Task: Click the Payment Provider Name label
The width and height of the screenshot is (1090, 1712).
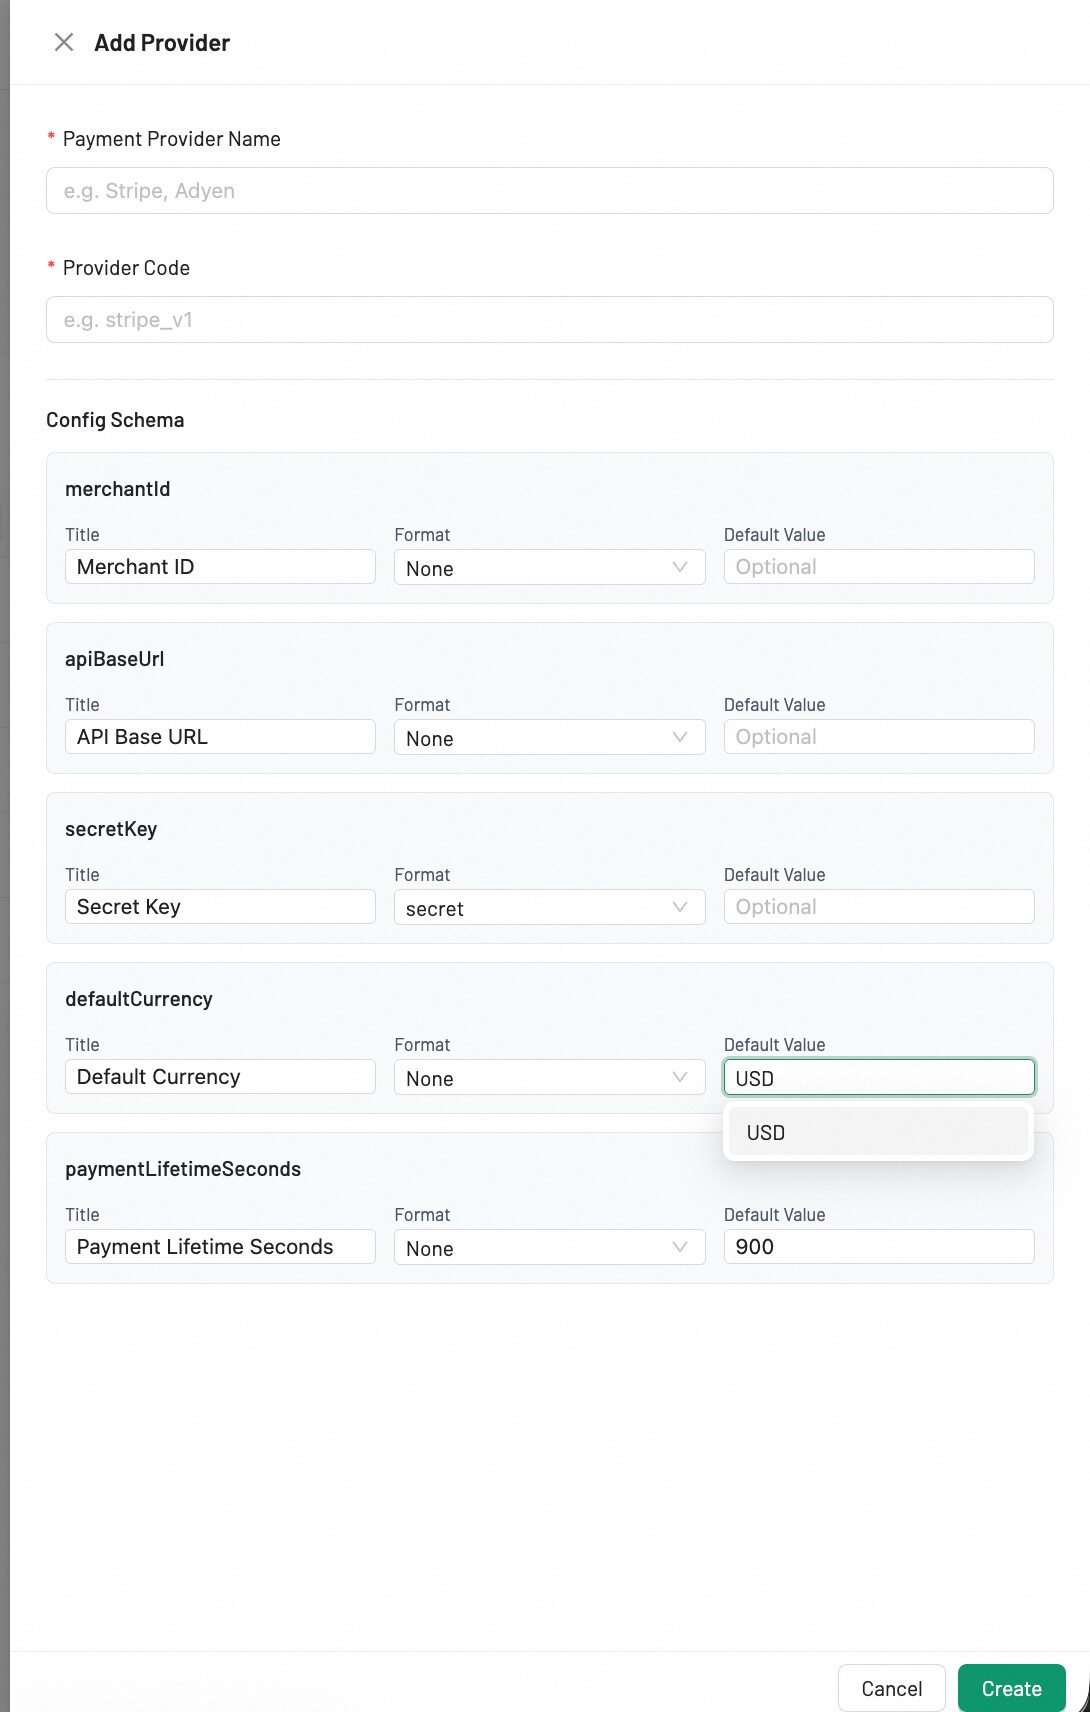Action: (172, 139)
